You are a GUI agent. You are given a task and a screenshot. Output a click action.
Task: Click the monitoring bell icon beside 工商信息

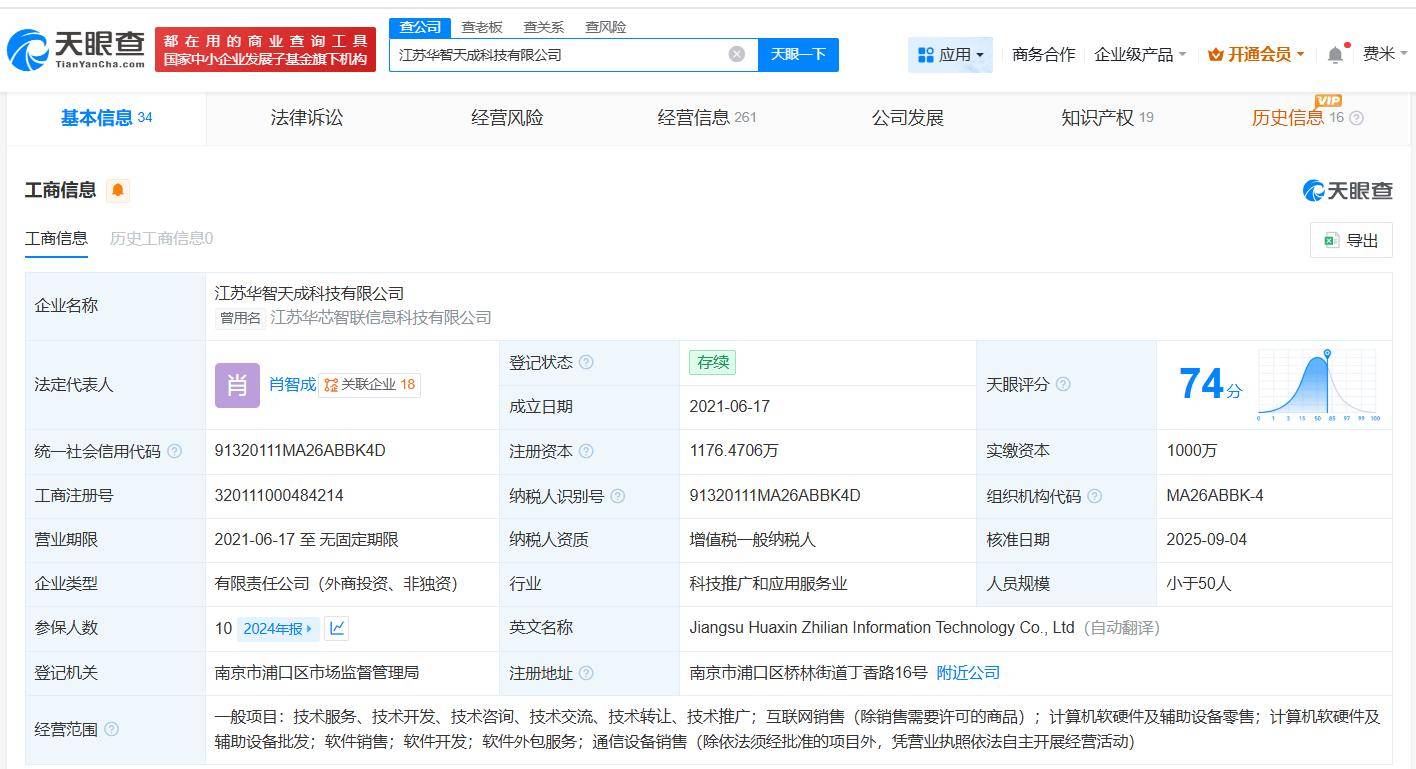117,190
